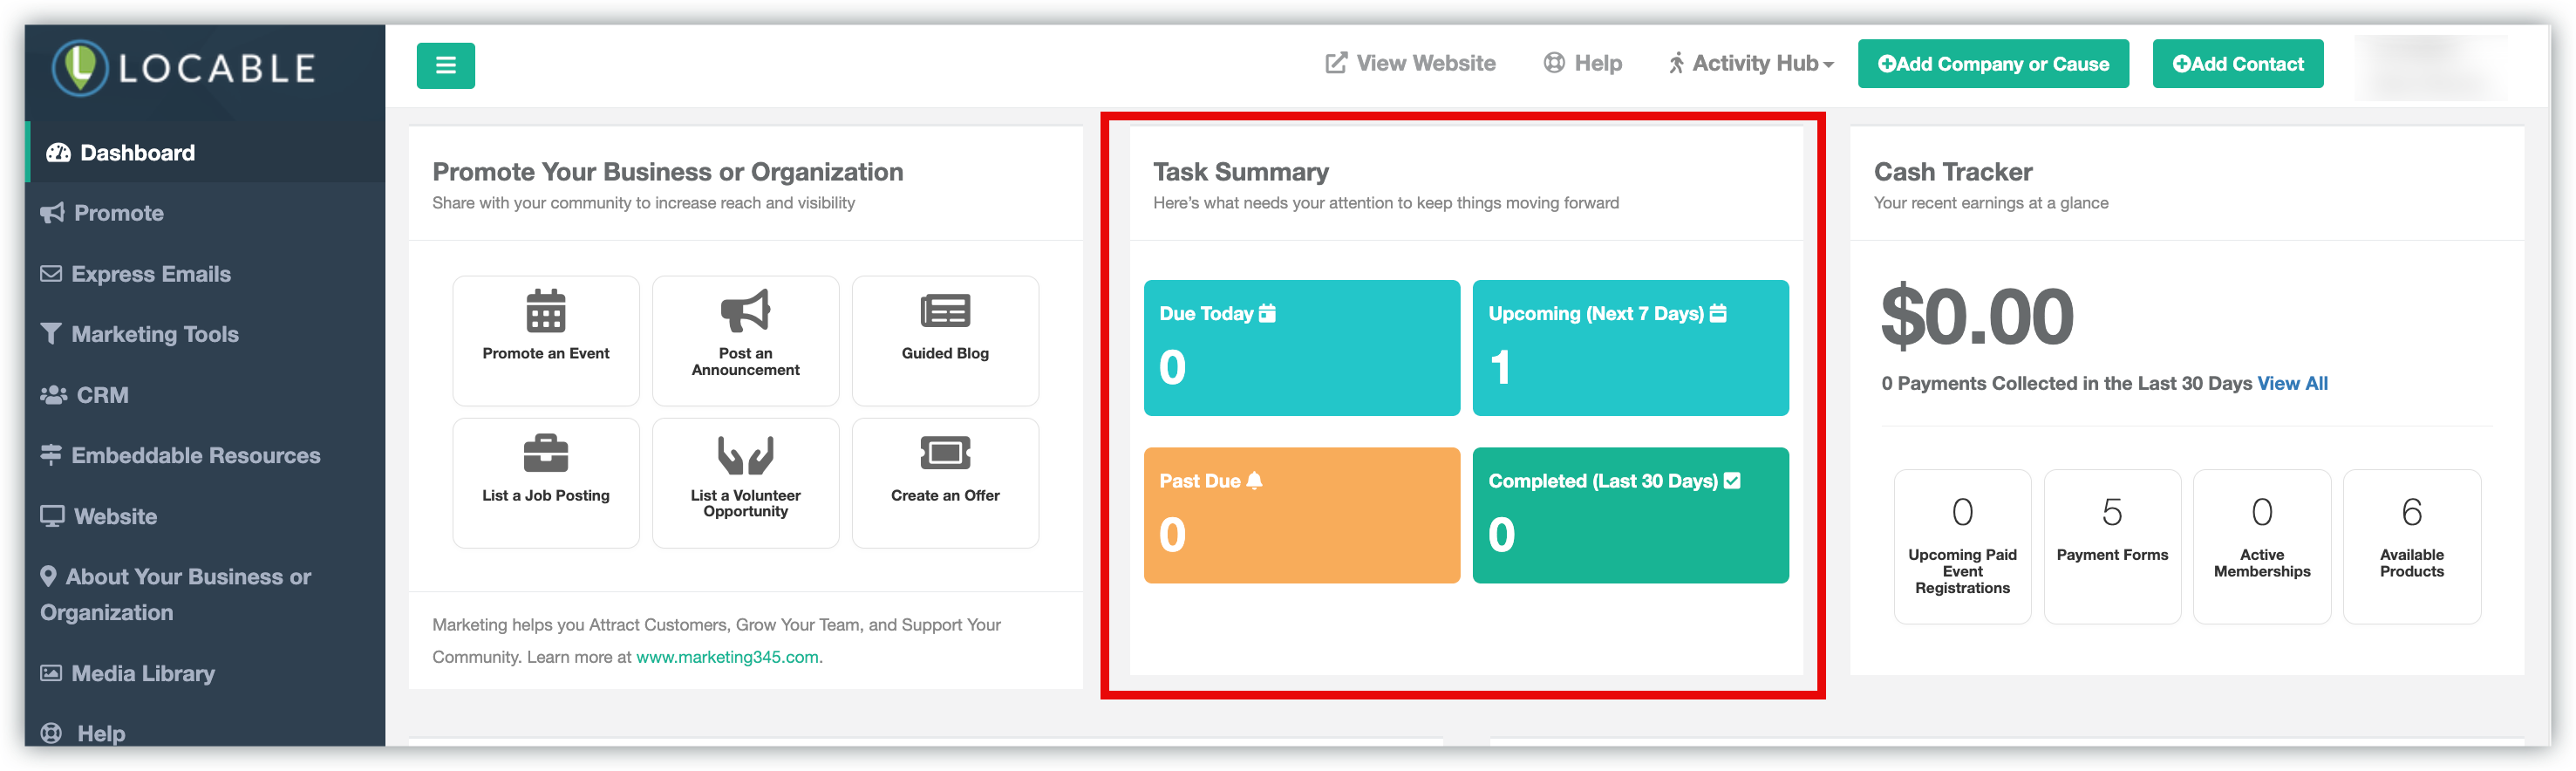
Task: Select the List a Volunteer Opportunity hands icon
Action: [x=745, y=454]
